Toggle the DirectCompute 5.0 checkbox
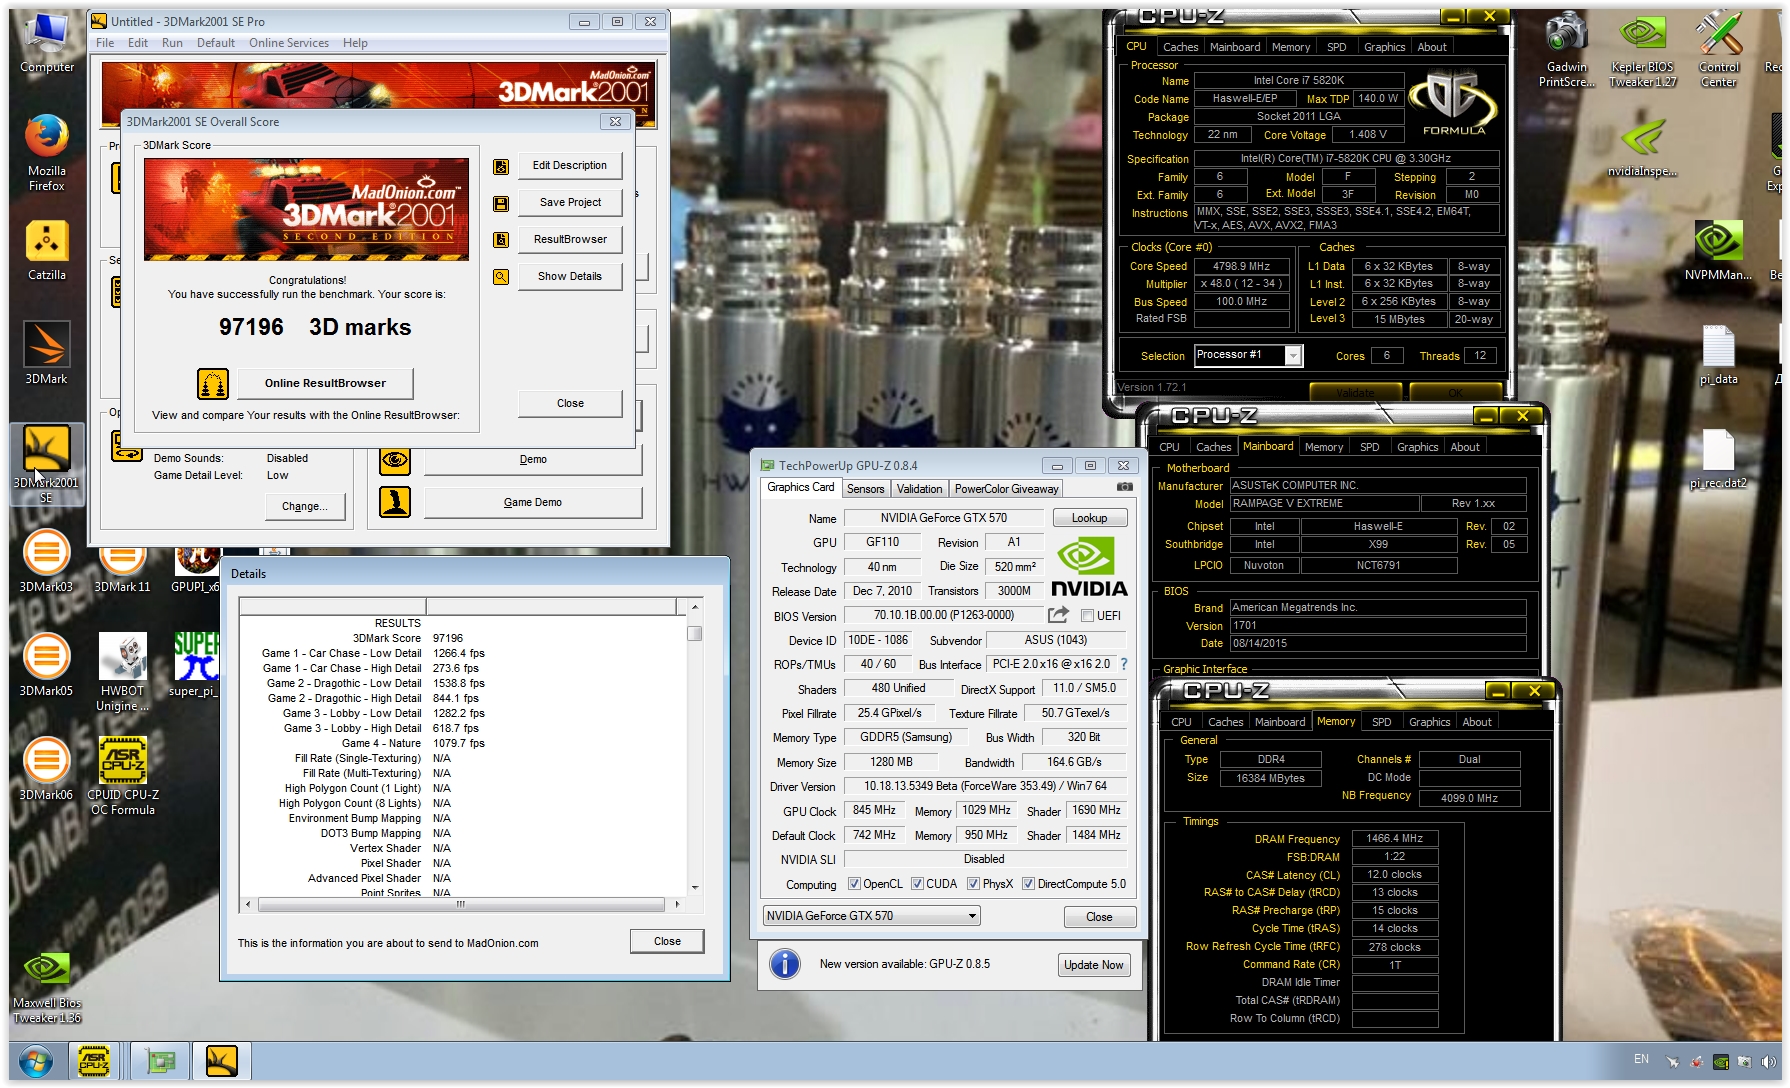This screenshot has height=1088, width=1790. (1028, 884)
